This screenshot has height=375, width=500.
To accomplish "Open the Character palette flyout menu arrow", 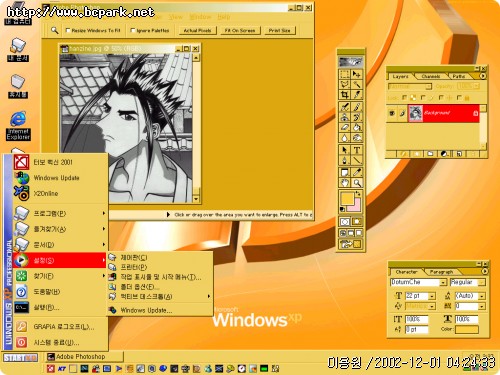I will [x=484, y=272].
